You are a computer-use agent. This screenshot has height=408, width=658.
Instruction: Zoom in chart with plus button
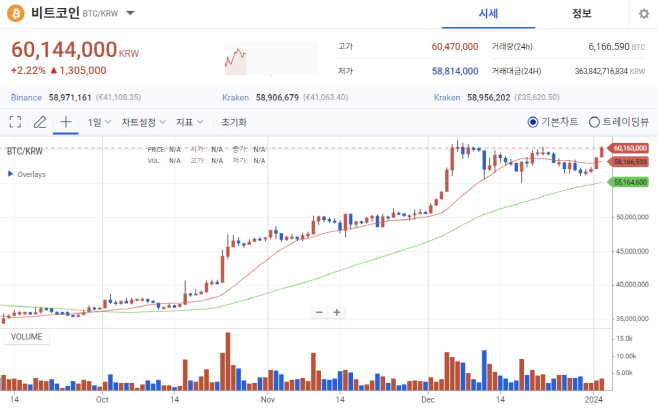(x=337, y=312)
